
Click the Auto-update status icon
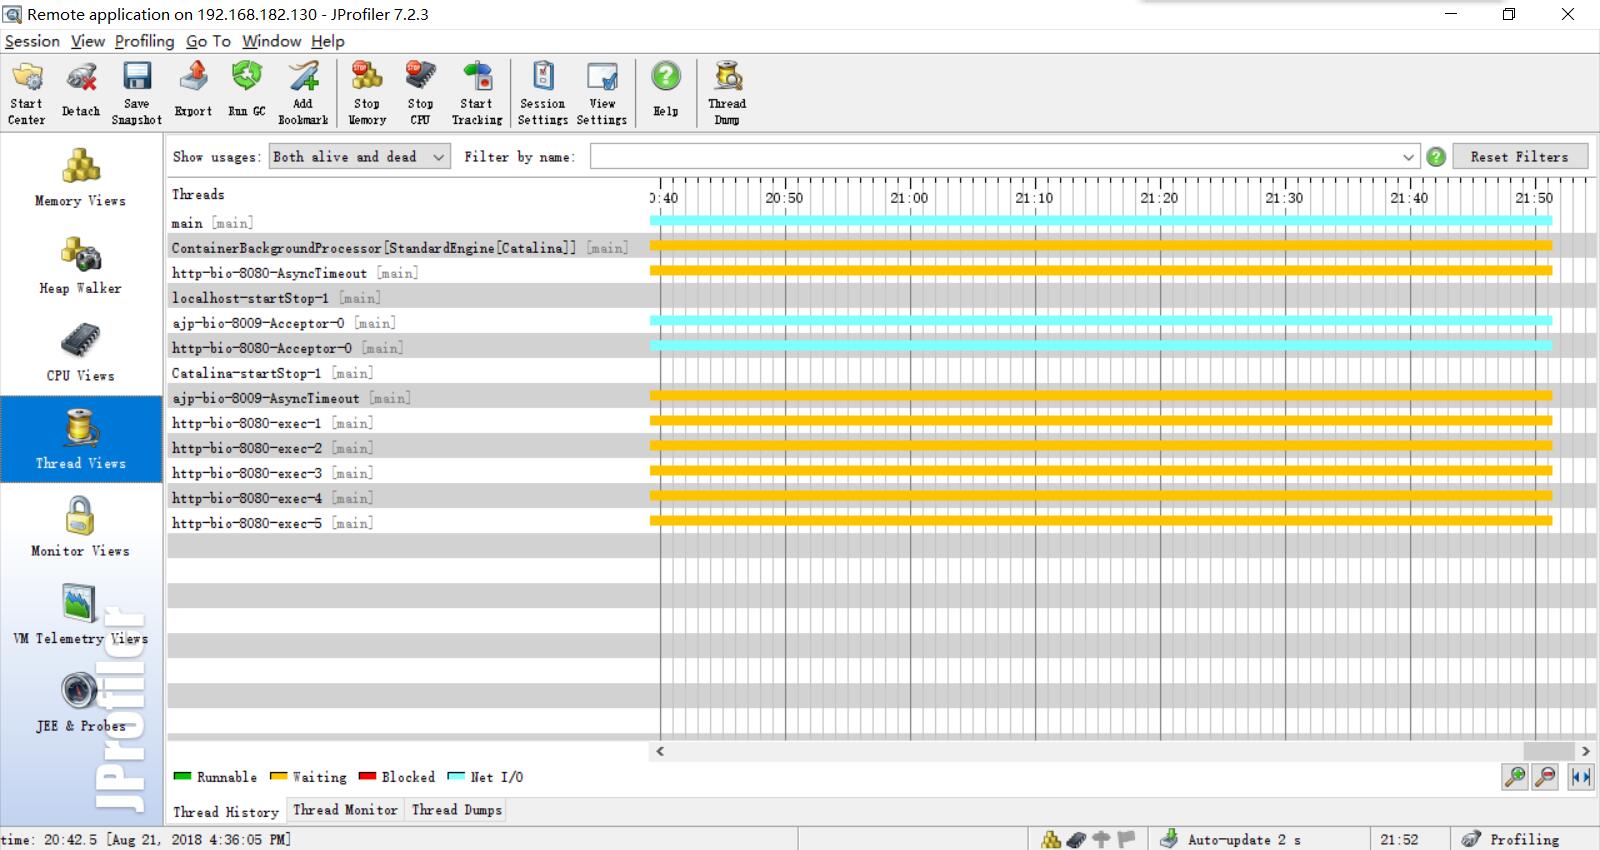pyautogui.click(x=1169, y=839)
